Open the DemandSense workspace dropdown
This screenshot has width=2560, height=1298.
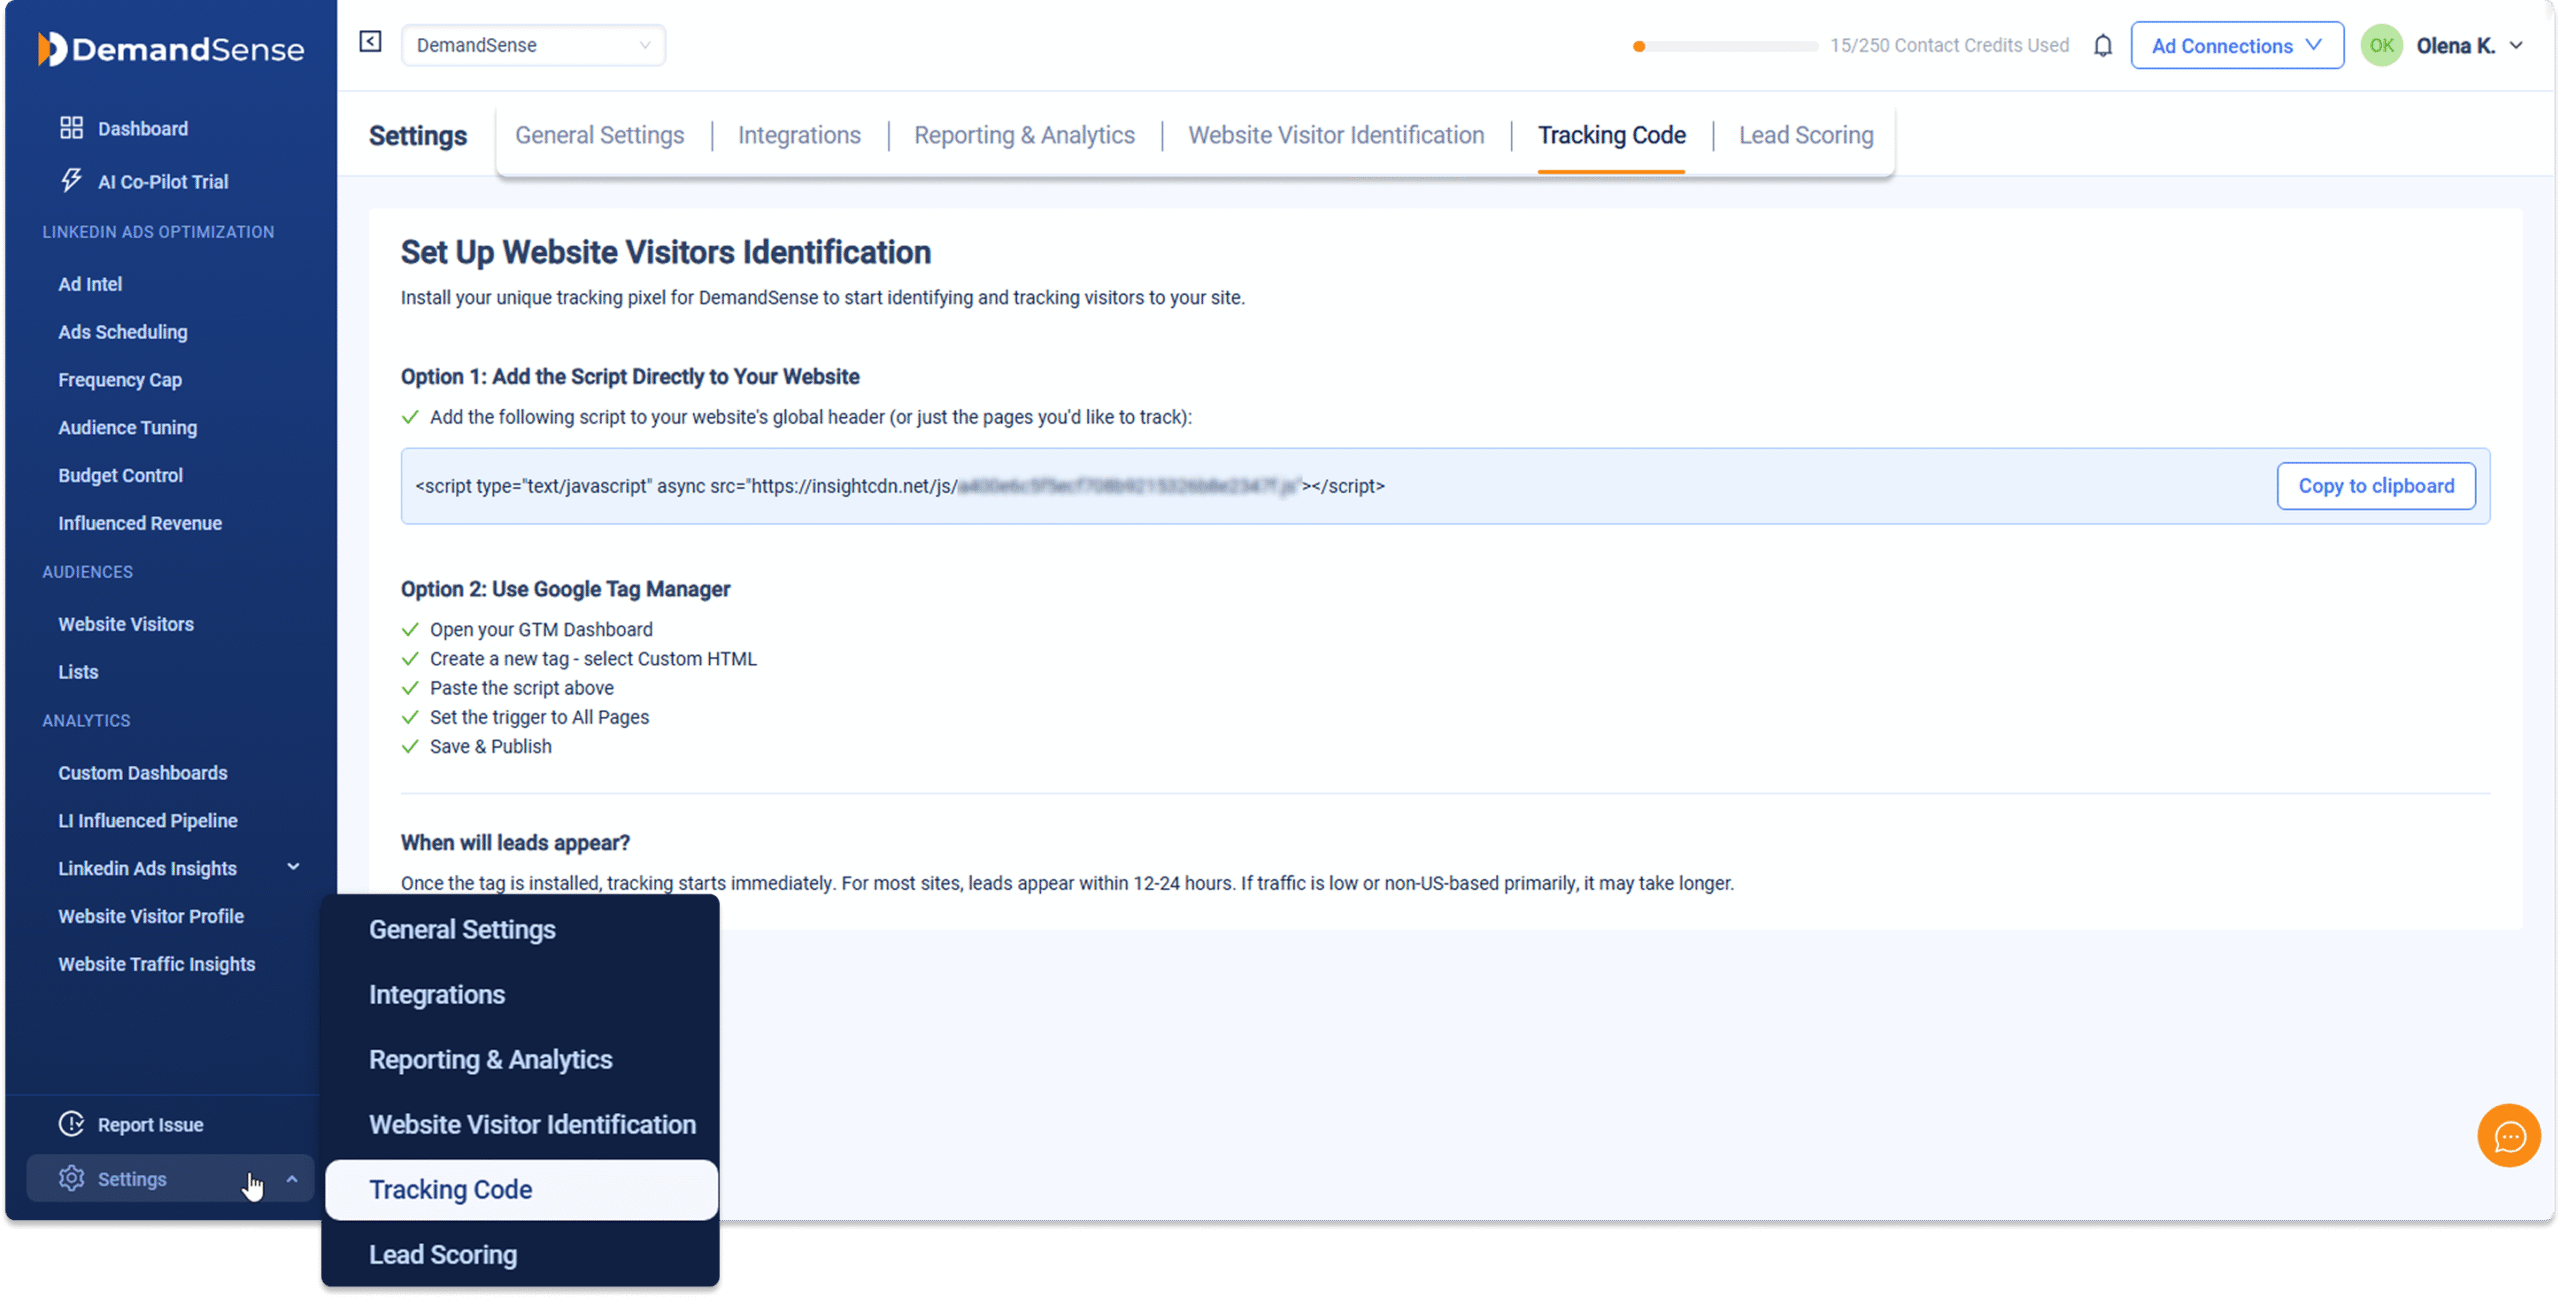point(533,45)
